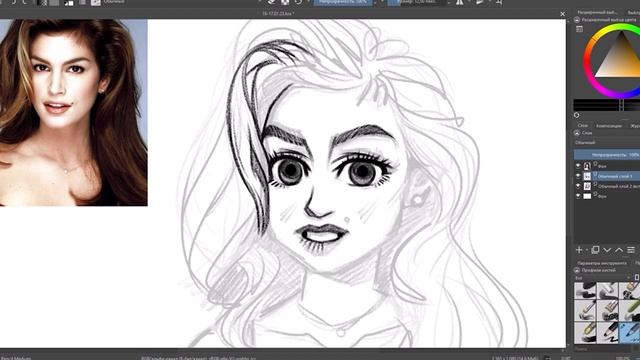Switch to Параметры инструмента tab

tap(602, 263)
